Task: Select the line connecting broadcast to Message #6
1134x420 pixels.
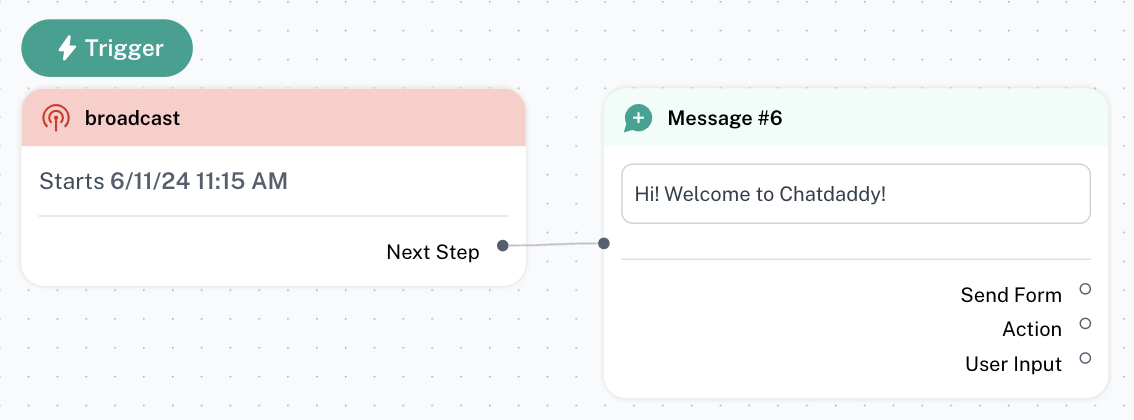Action: [x=553, y=244]
